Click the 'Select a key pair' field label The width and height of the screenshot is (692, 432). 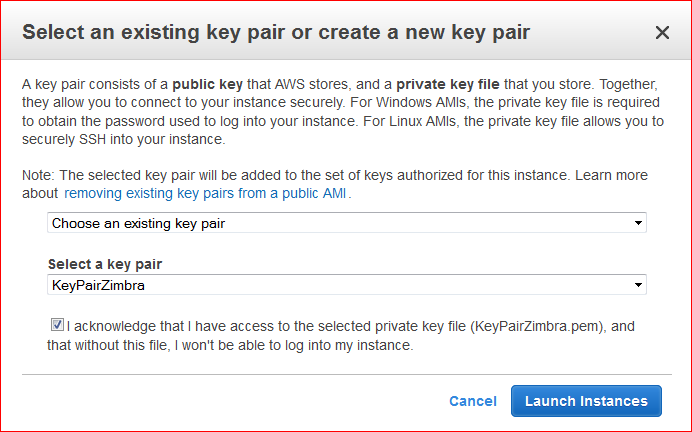click(x=105, y=264)
